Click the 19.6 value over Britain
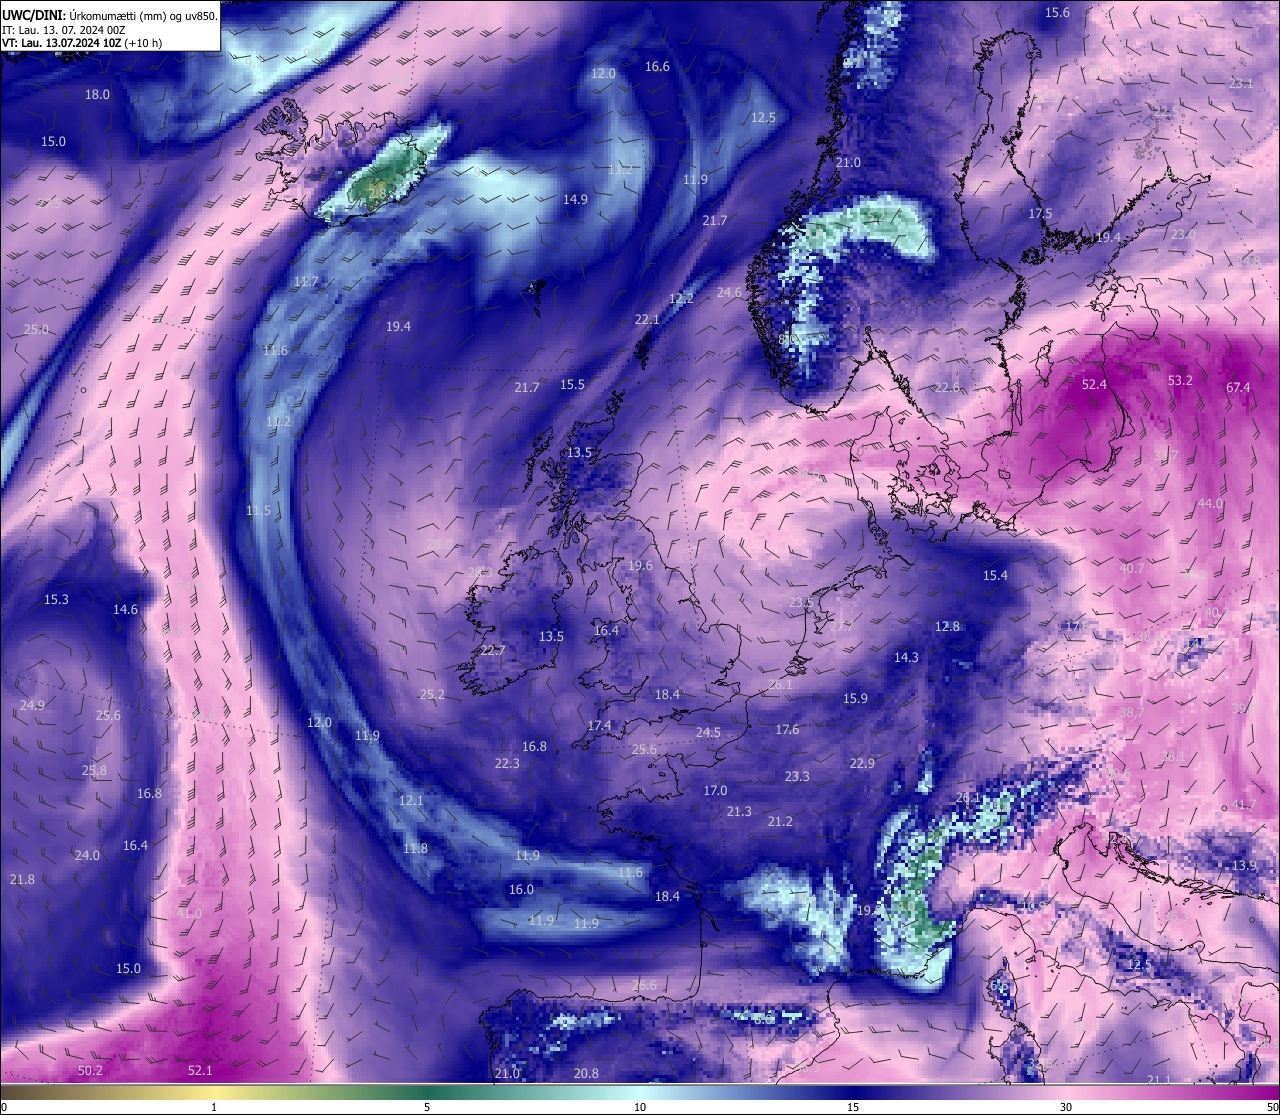 [640, 565]
